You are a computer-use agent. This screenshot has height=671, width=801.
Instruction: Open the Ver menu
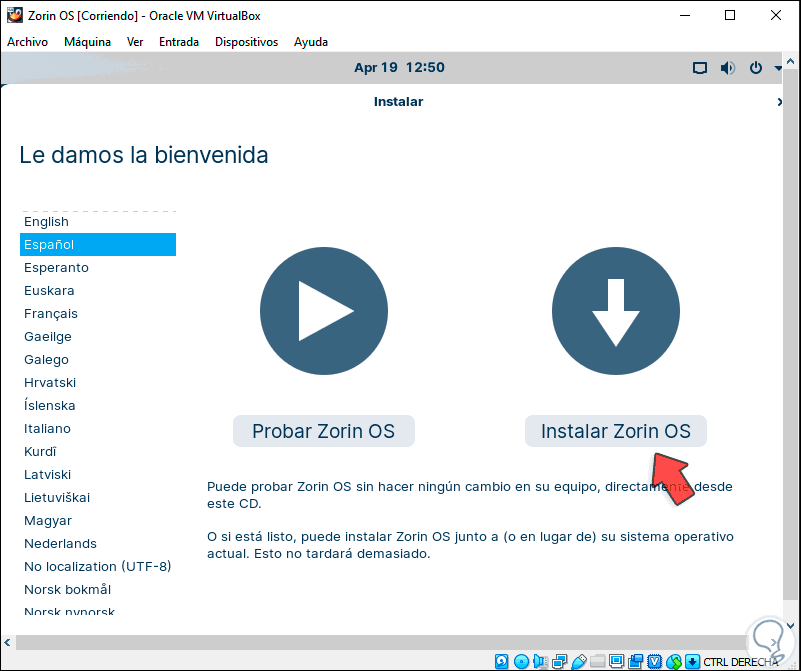pyautogui.click(x=135, y=42)
